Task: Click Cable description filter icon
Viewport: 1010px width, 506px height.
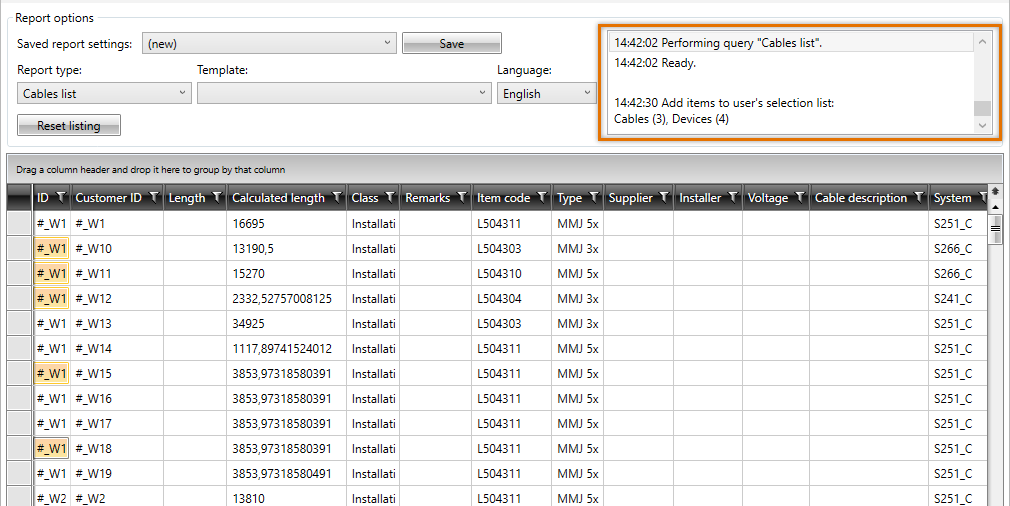Action: click(x=918, y=198)
